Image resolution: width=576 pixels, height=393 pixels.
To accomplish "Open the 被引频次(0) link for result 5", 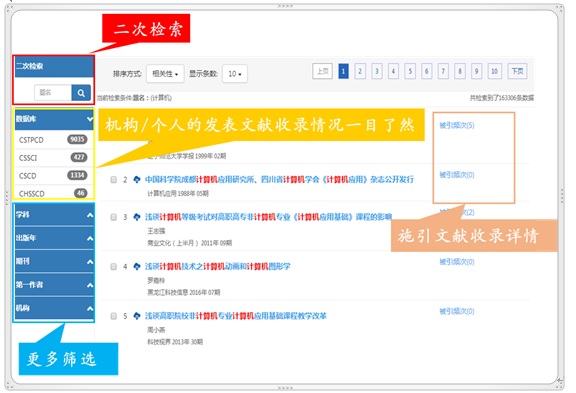I will point(457,311).
